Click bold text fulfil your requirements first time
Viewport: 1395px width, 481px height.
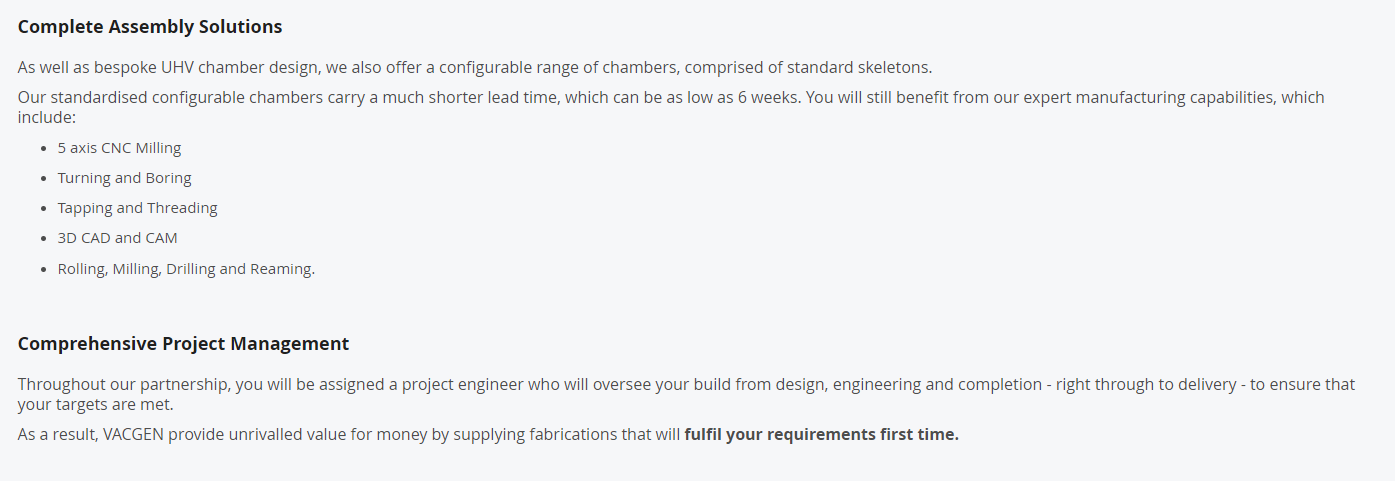point(821,435)
